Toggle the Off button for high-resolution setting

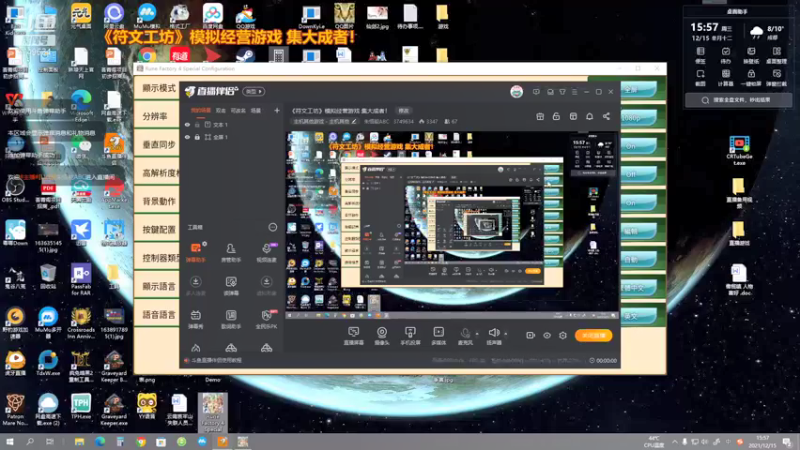coord(638,174)
